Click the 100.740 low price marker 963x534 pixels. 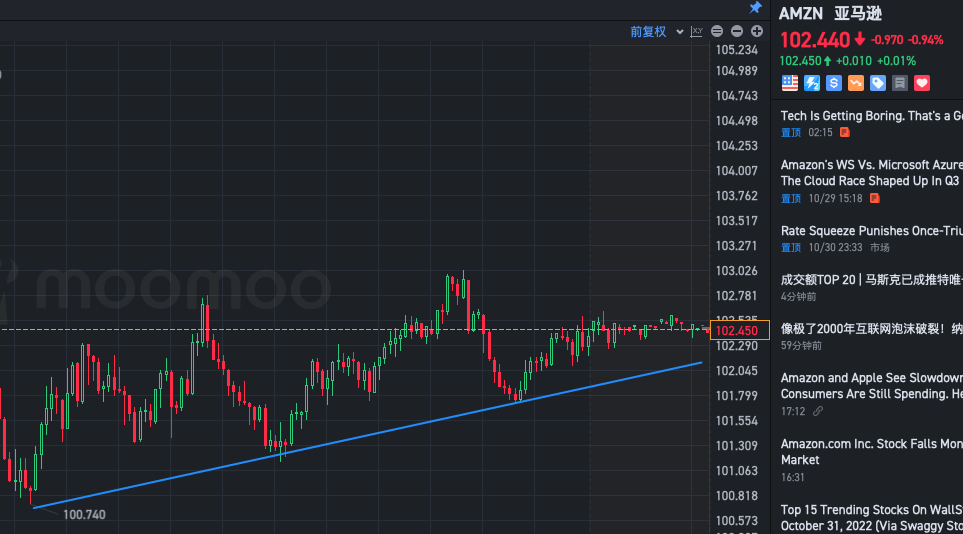tap(84, 514)
